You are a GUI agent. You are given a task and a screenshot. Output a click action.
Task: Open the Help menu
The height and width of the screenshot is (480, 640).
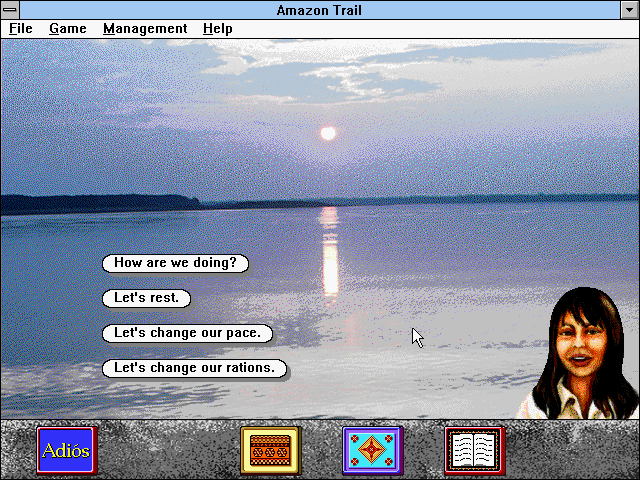(218, 29)
